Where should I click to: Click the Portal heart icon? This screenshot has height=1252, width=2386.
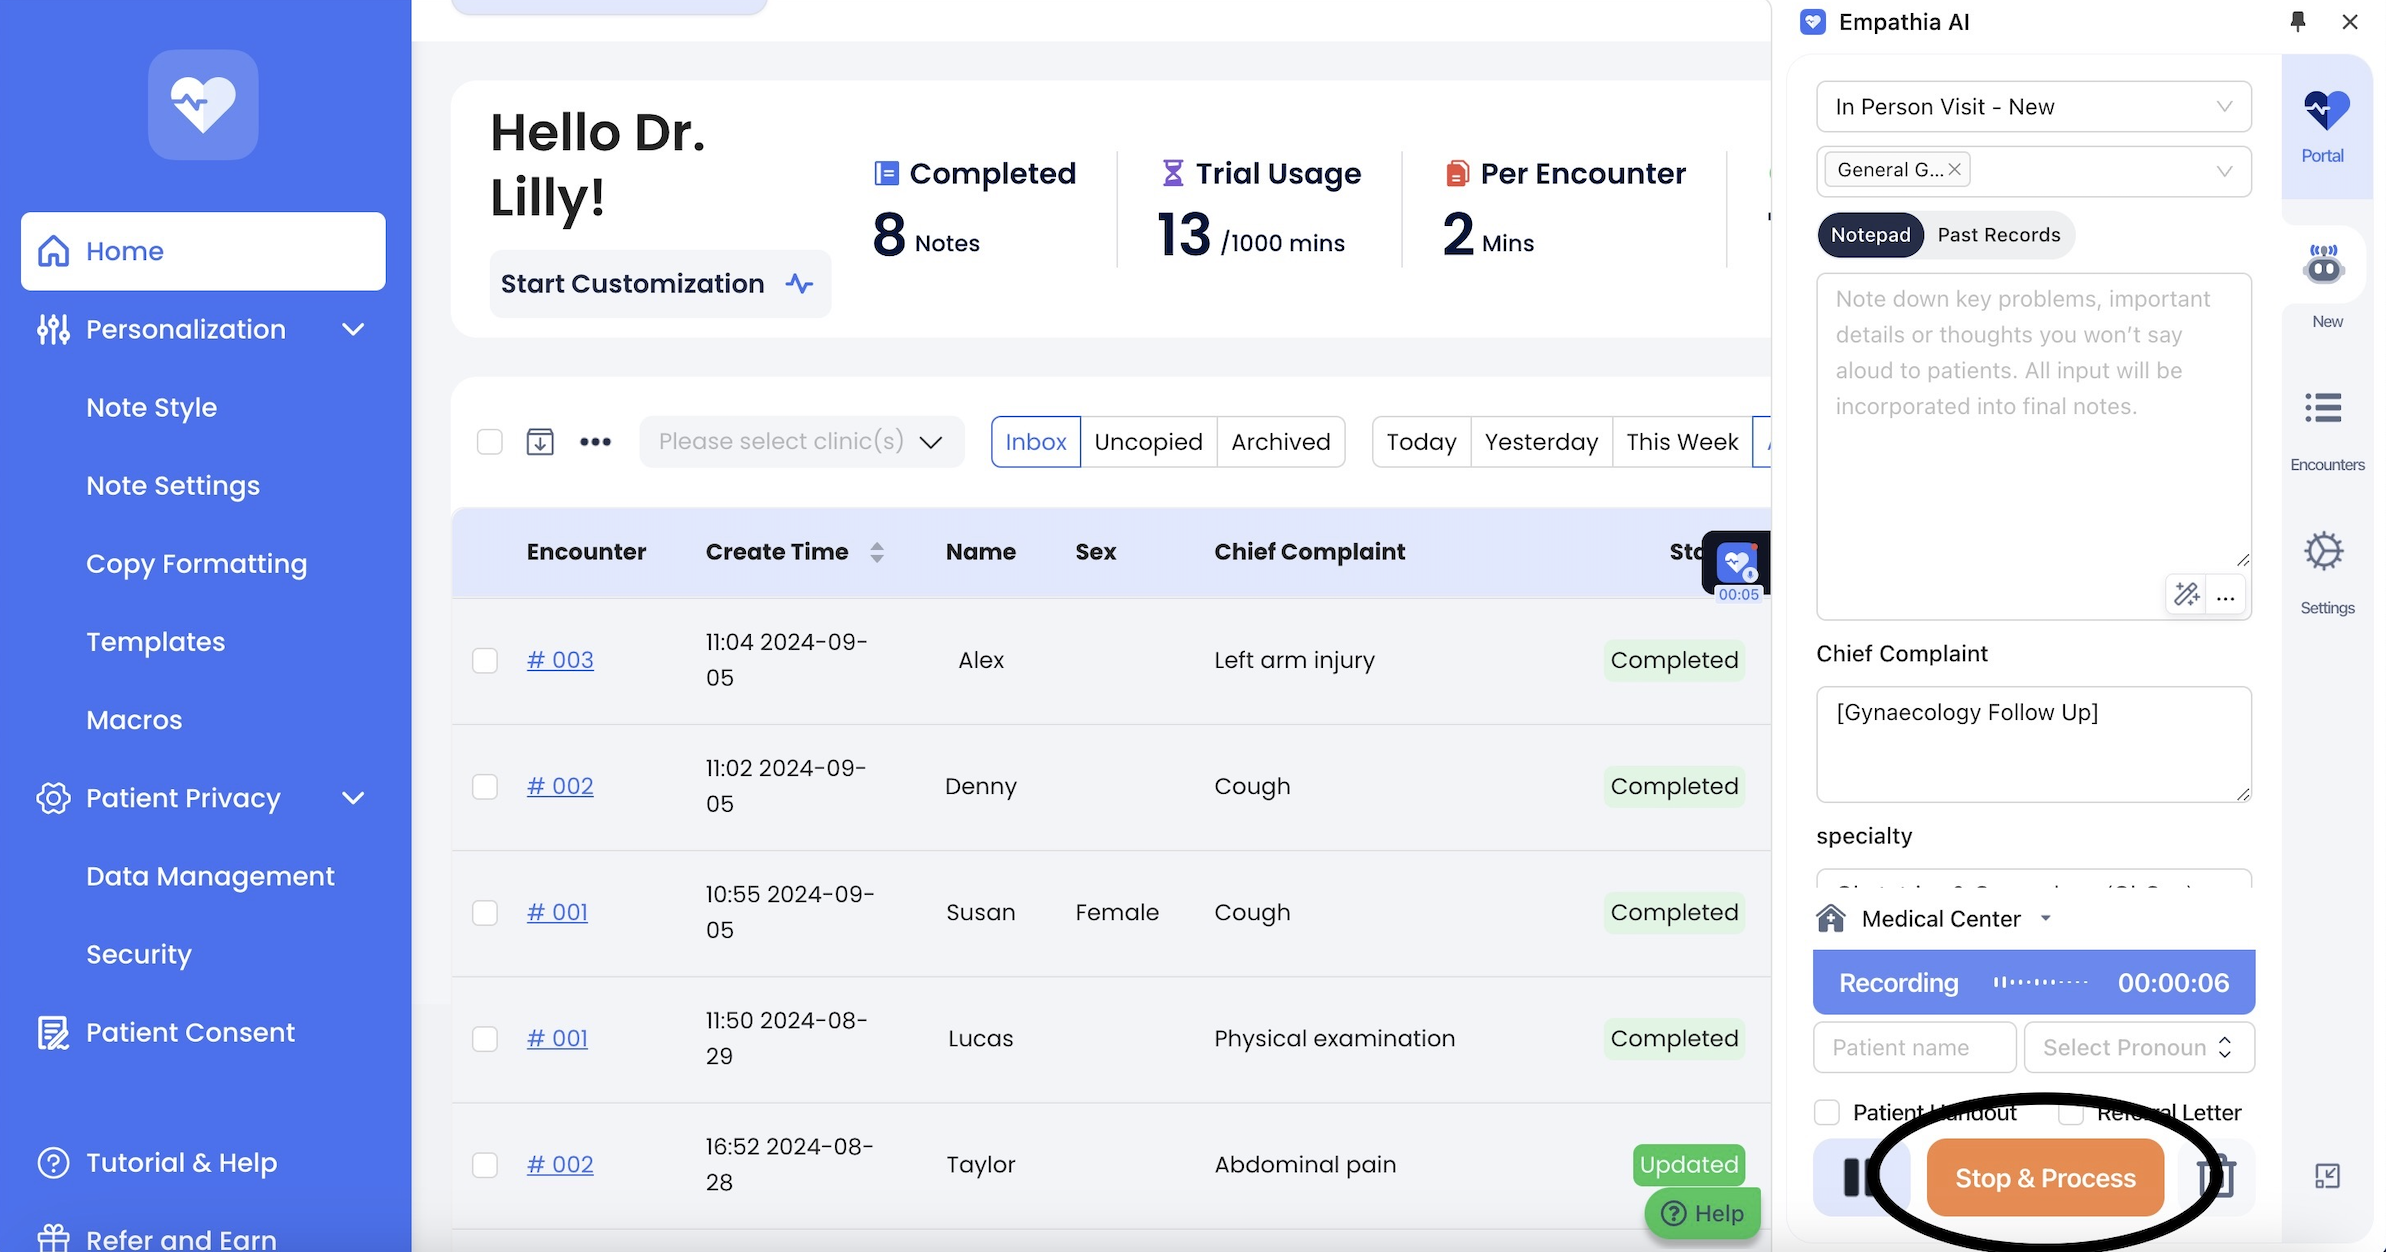click(x=2325, y=112)
